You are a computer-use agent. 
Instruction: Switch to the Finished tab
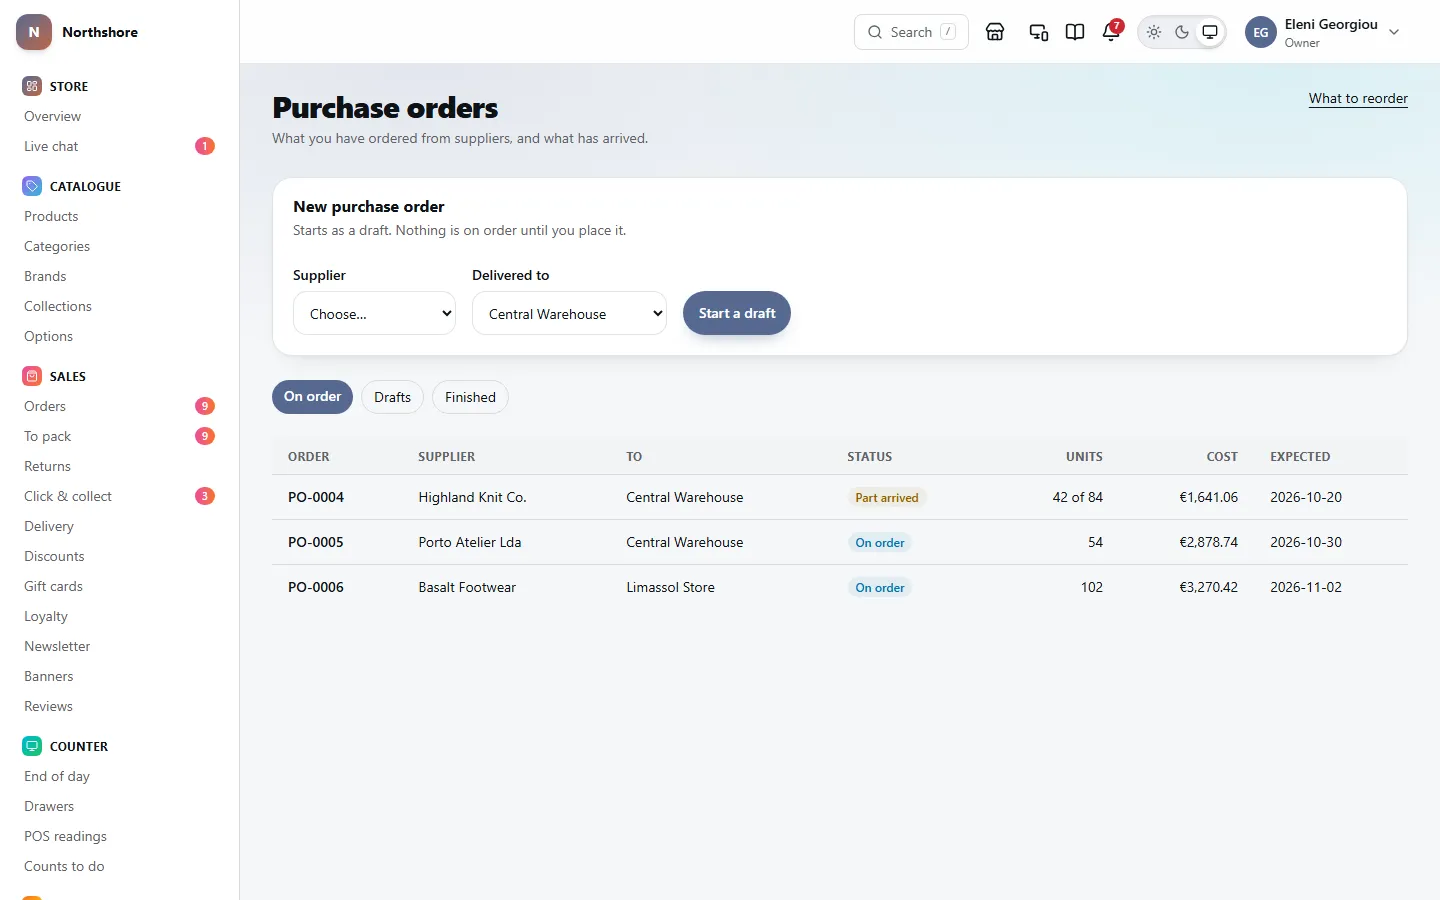470,397
